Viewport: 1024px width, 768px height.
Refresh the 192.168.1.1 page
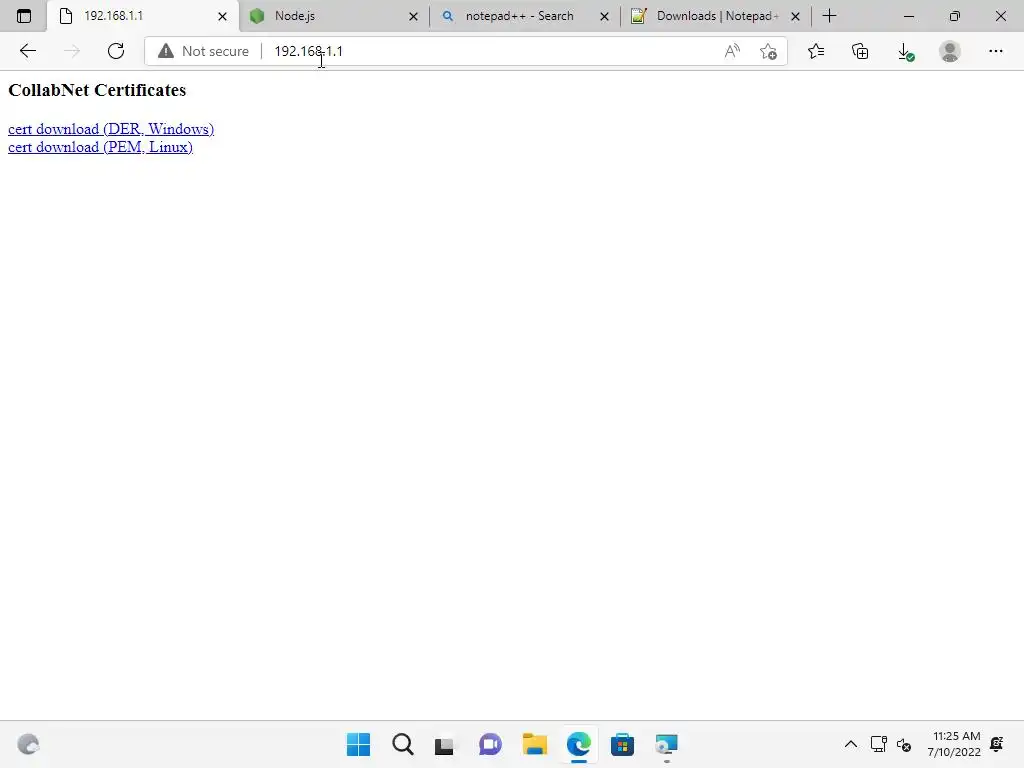click(x=116, y=51)
